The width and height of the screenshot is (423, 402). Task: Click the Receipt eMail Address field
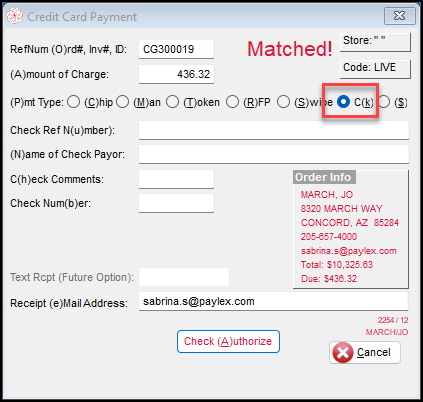tap(273, 301)
